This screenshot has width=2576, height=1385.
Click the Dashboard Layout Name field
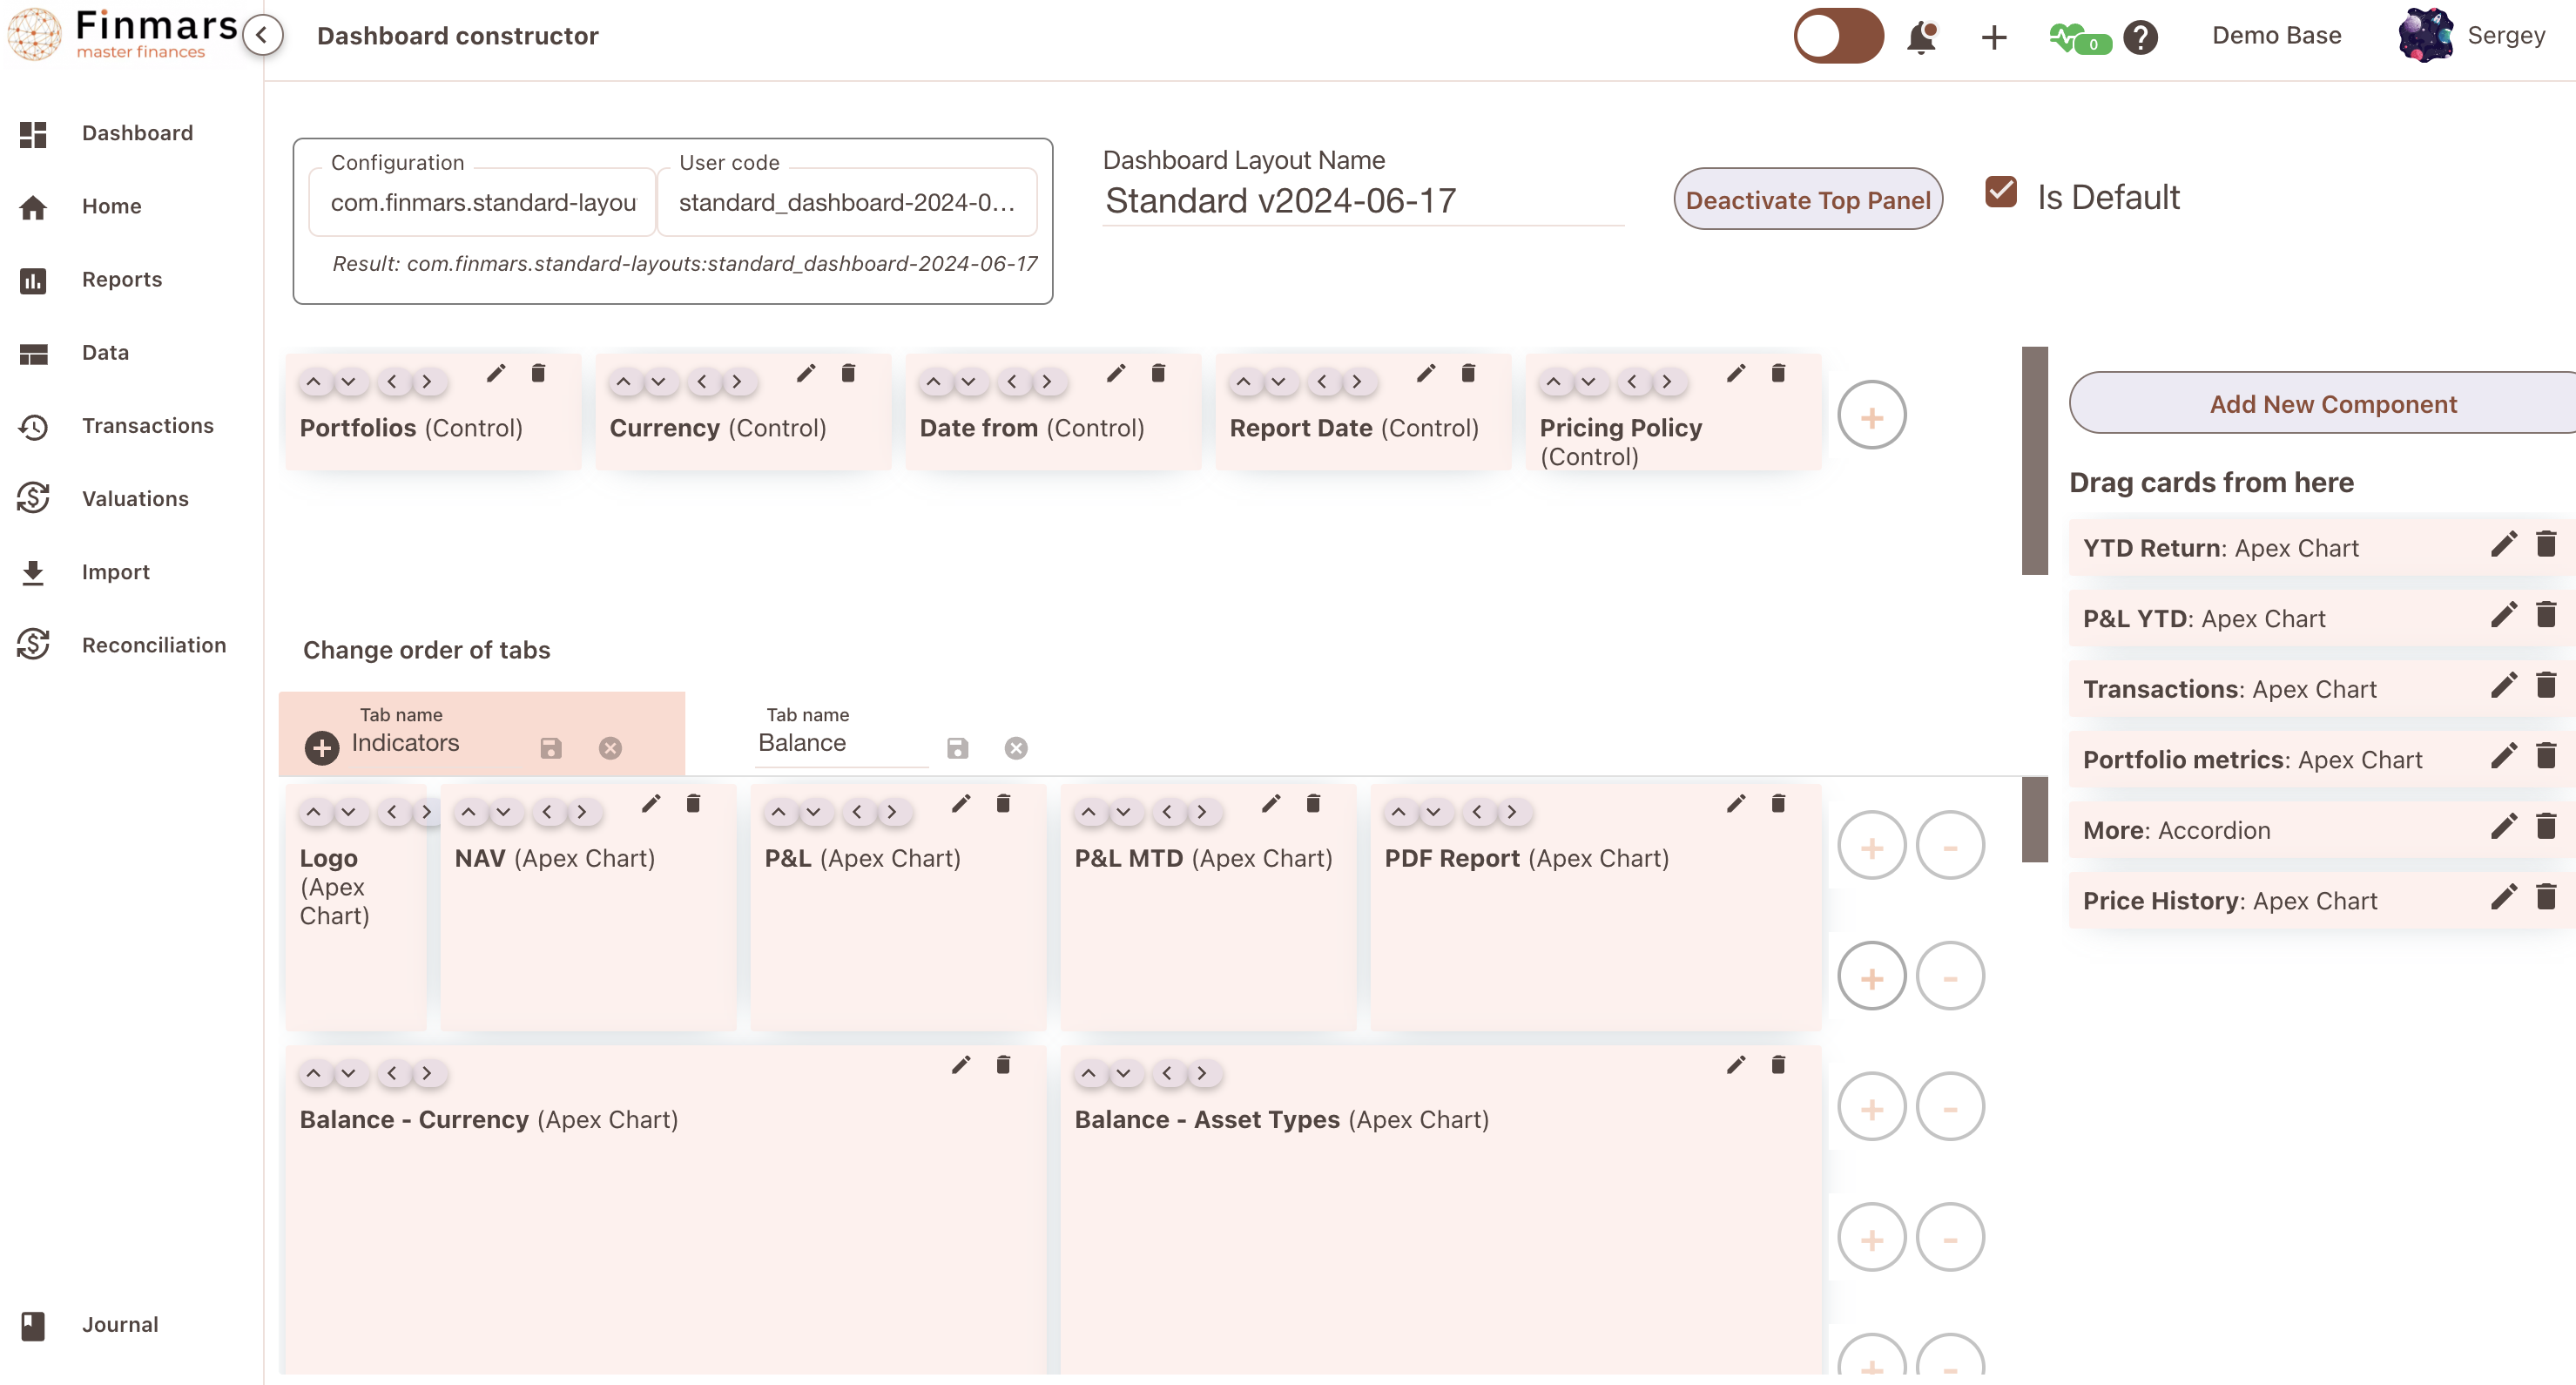[1362, 201]
